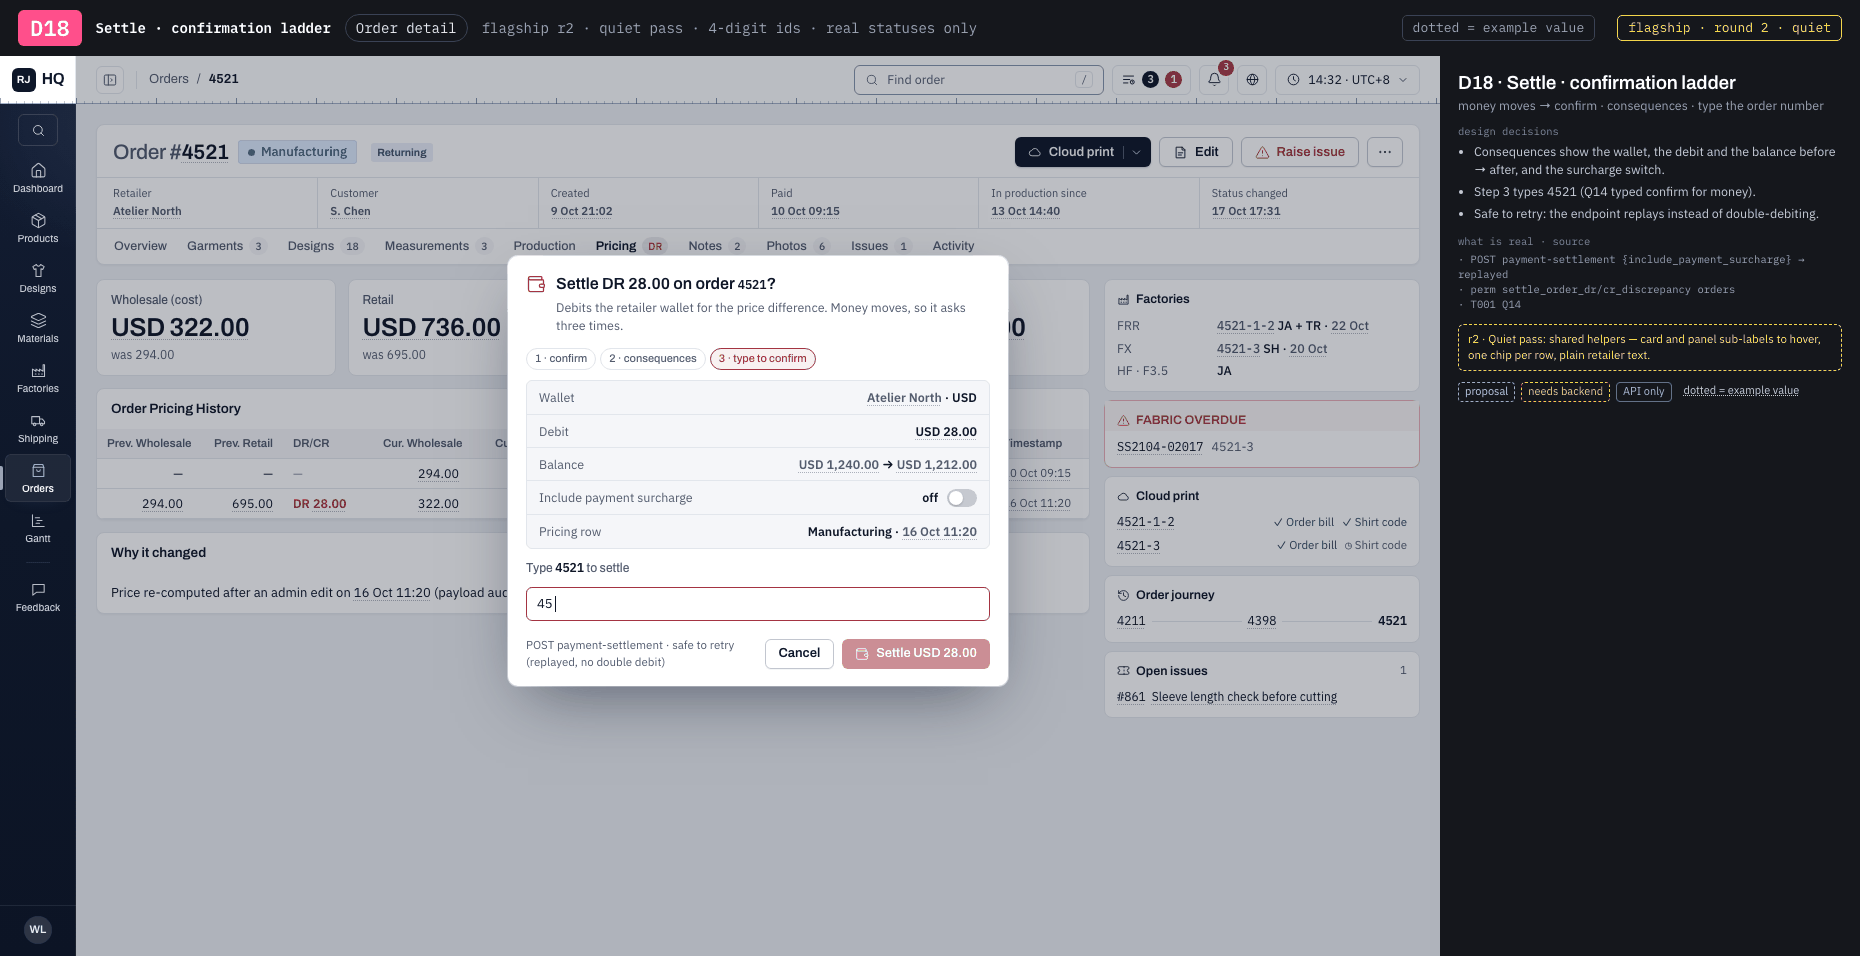Screen dimensions: 1860x956
Task: Open Orders from sidebar
Action: 38,478
